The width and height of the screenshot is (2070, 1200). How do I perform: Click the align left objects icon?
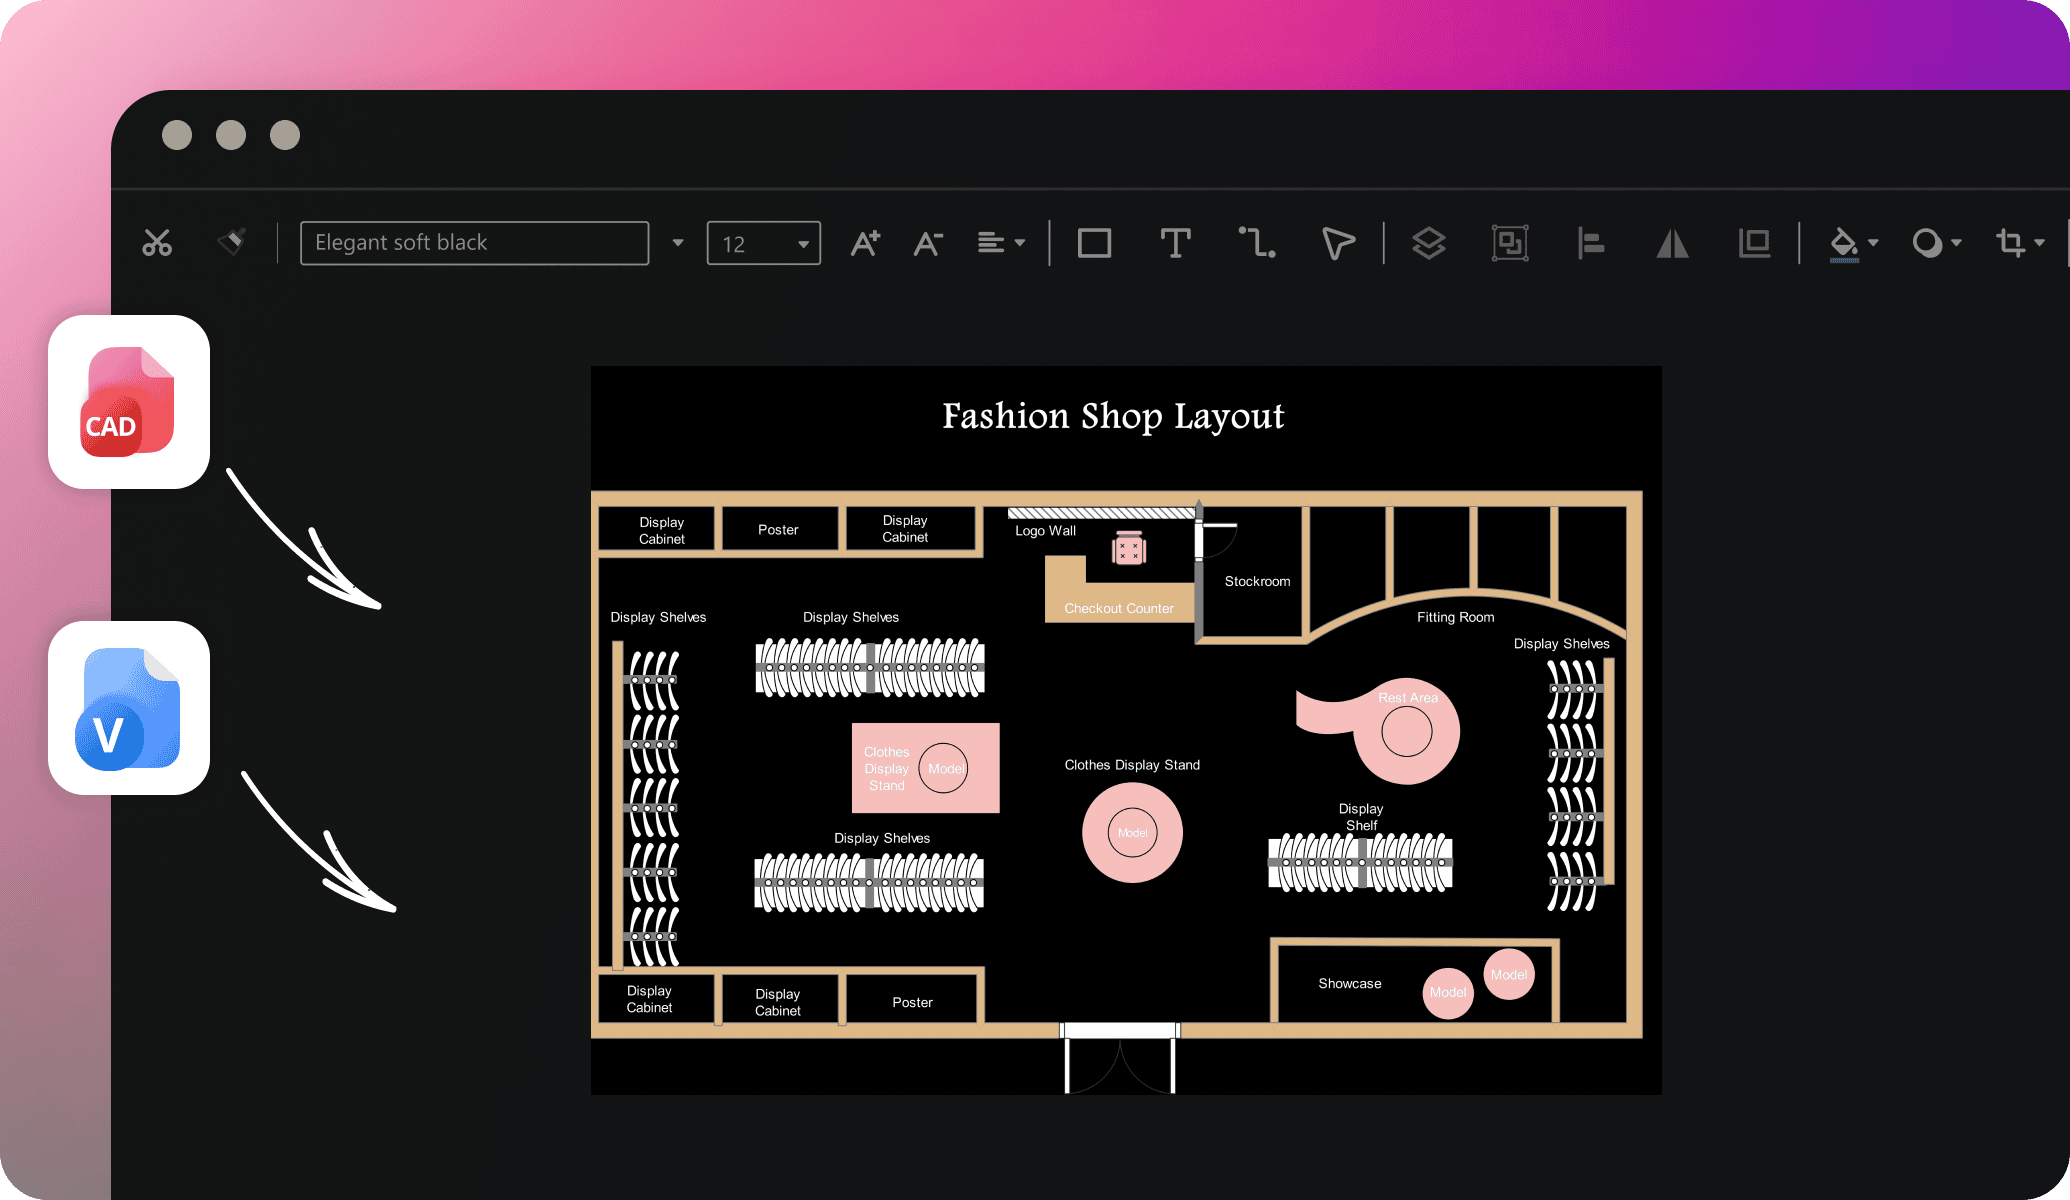1590,243
